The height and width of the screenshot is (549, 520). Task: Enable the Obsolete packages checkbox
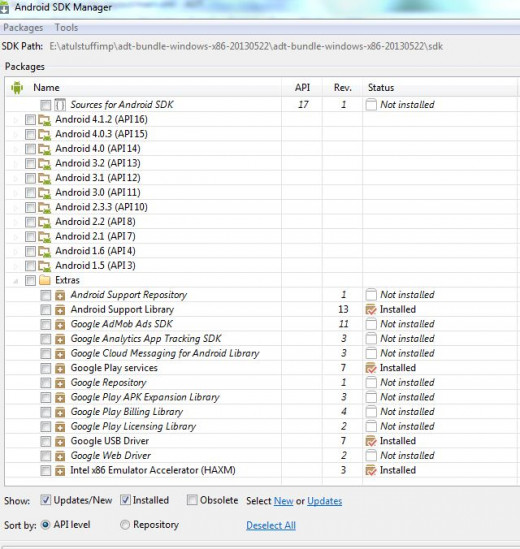[x=192, y=500]
